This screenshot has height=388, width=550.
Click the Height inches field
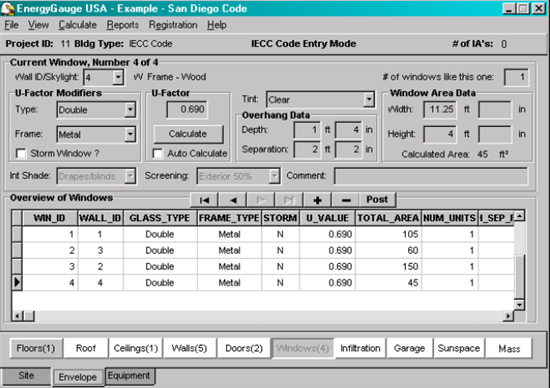click(495, 134)
